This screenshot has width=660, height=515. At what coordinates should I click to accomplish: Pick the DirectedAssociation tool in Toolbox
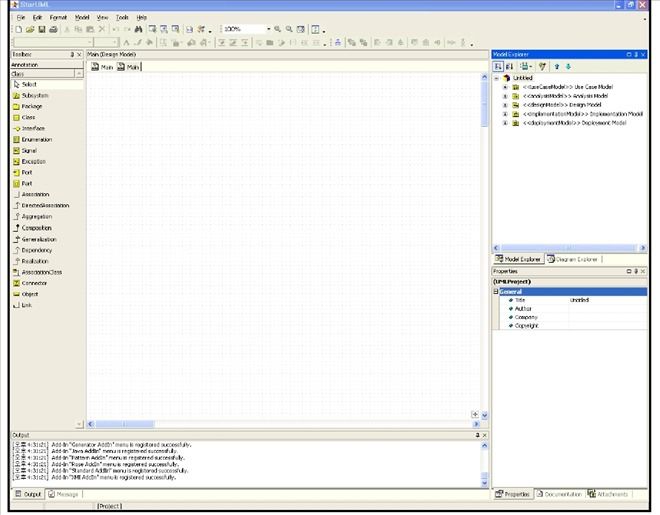47,205
